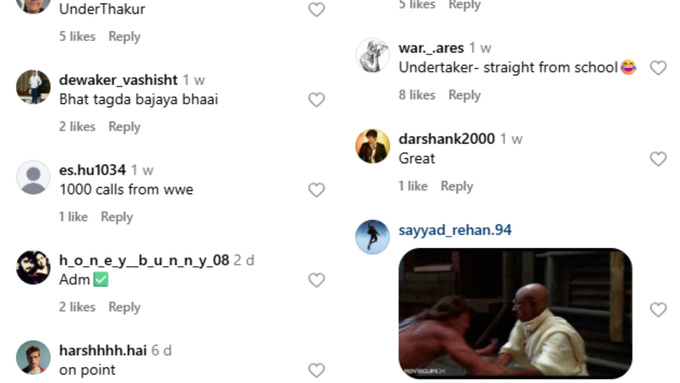Image resolution: width=680 pixels, height=383 pixels.
Task: Reply to darshank2000's Great comment
Action: 457,186
